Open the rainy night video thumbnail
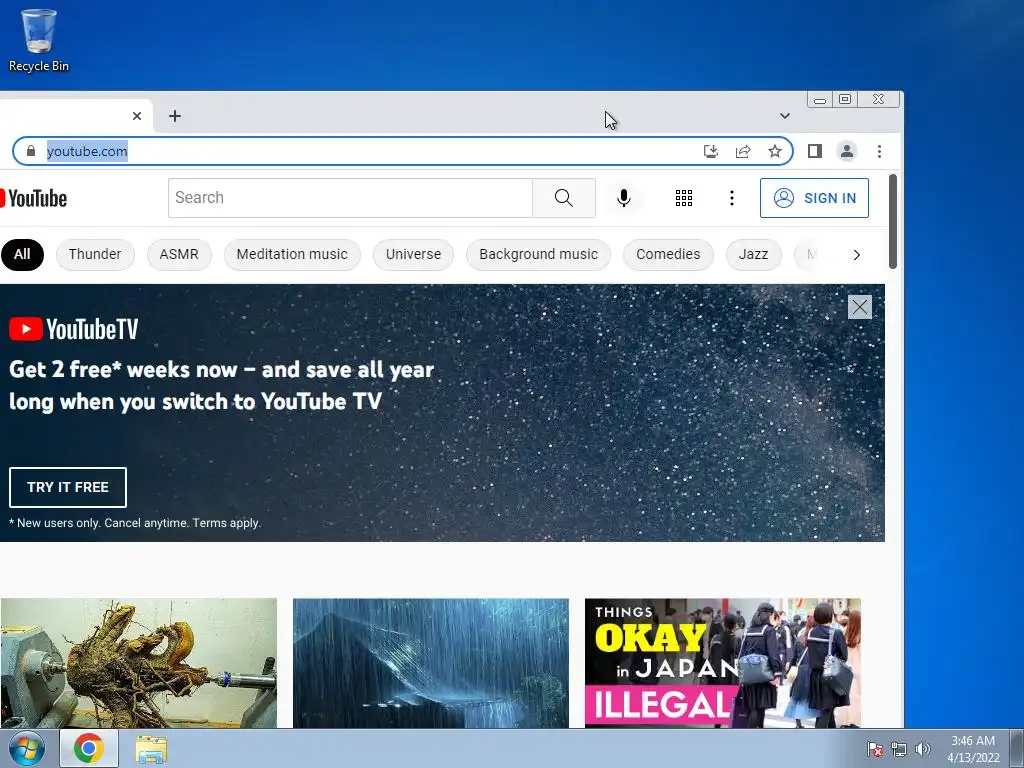1024x768 pixels. click(x=431, y=663)
